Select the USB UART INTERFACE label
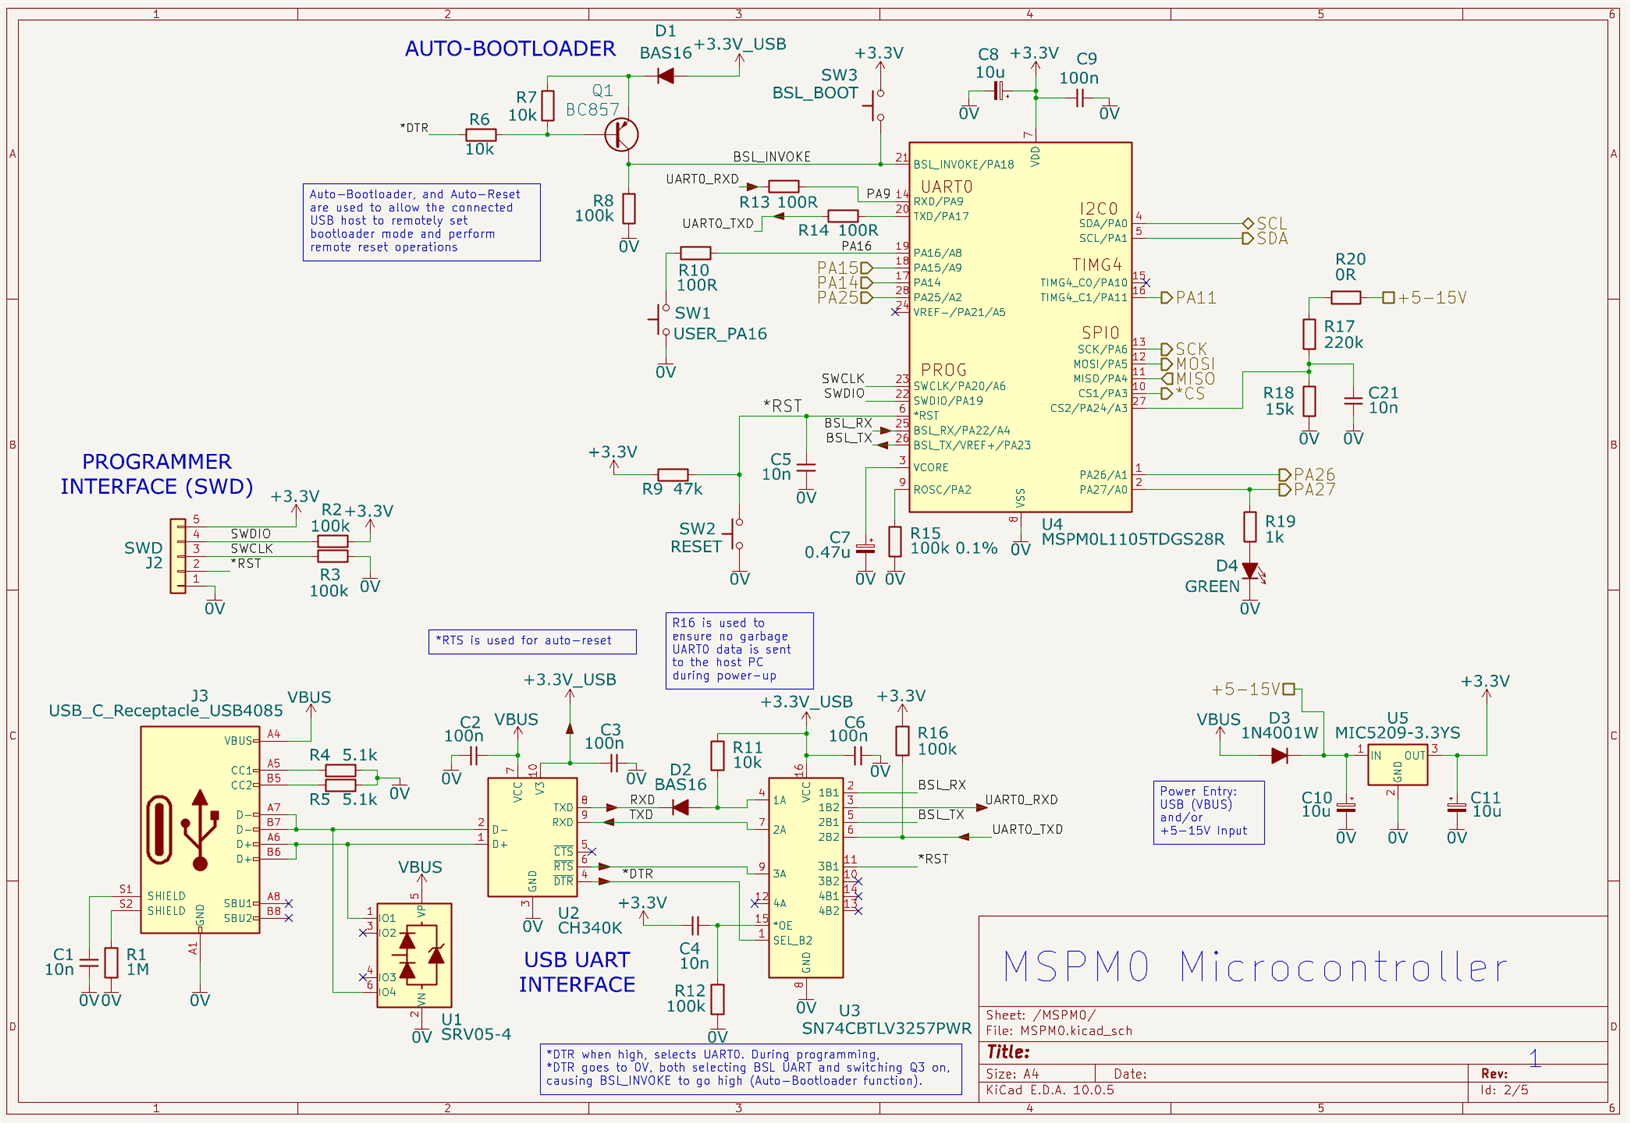 (x=577, y=972)
